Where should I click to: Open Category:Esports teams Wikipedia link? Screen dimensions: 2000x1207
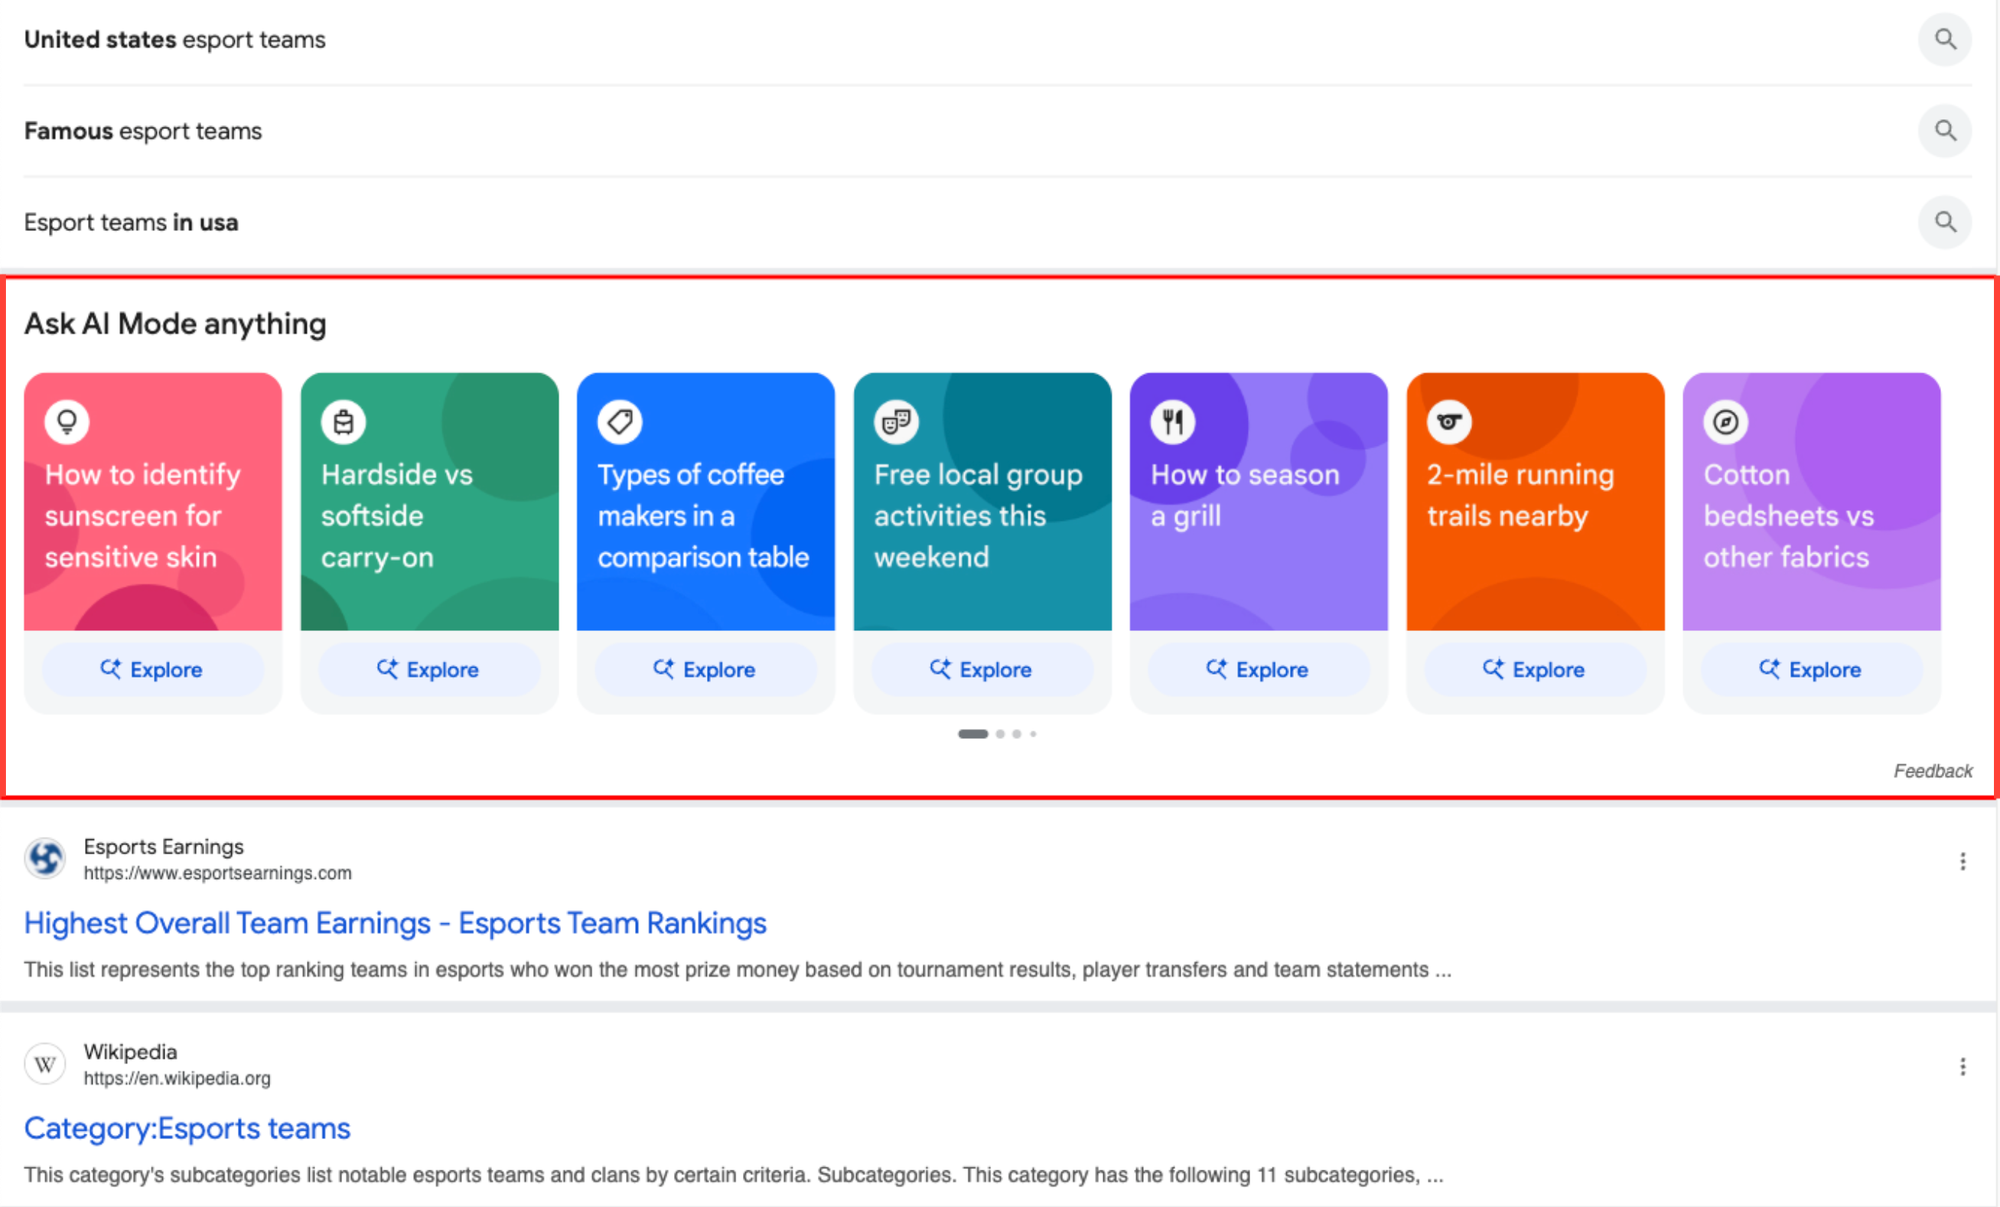tap(187, 1128)
